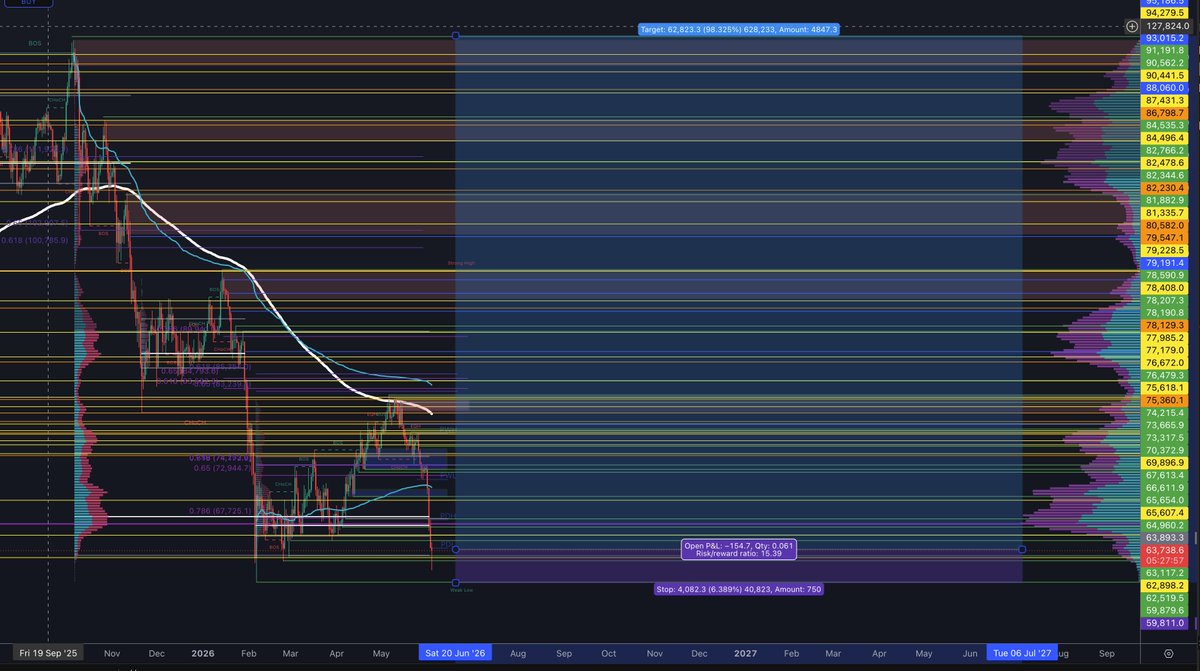Select the Stop 4,082.3 label of the position
Viewport: 1200px width, 671px height.
pyautogui.click(x=739, y=589)
